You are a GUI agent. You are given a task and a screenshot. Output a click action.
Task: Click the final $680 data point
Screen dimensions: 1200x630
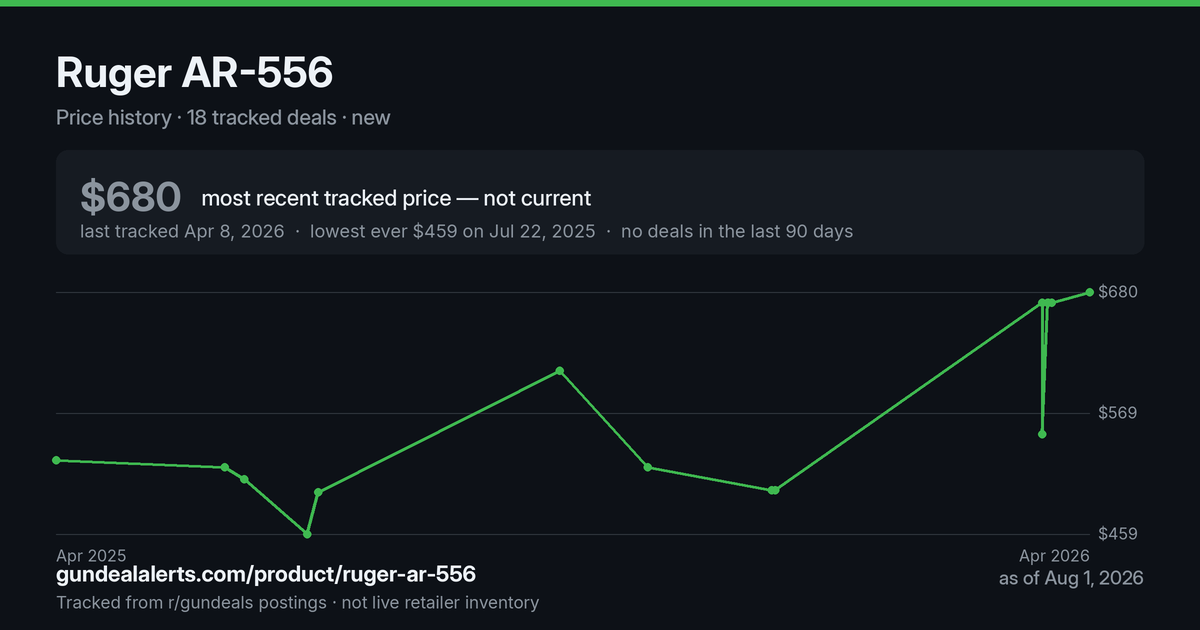(x=1089, y=292)
